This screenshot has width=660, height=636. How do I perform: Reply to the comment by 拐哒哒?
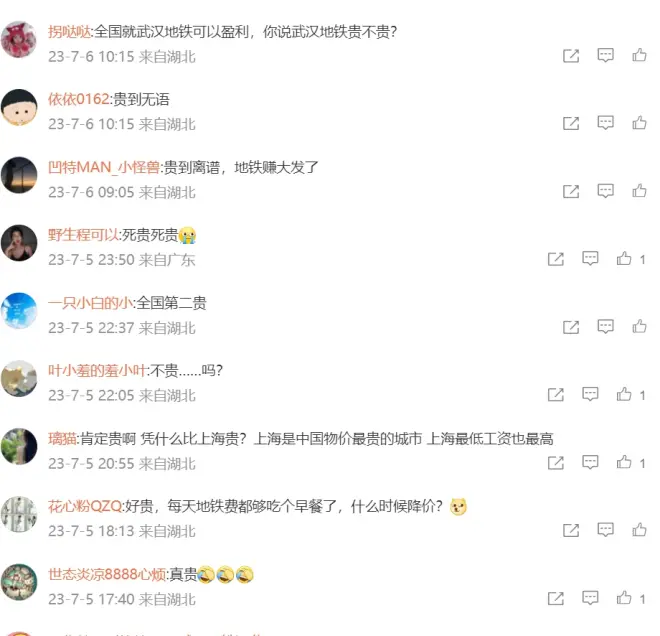(x=605, y=55)
